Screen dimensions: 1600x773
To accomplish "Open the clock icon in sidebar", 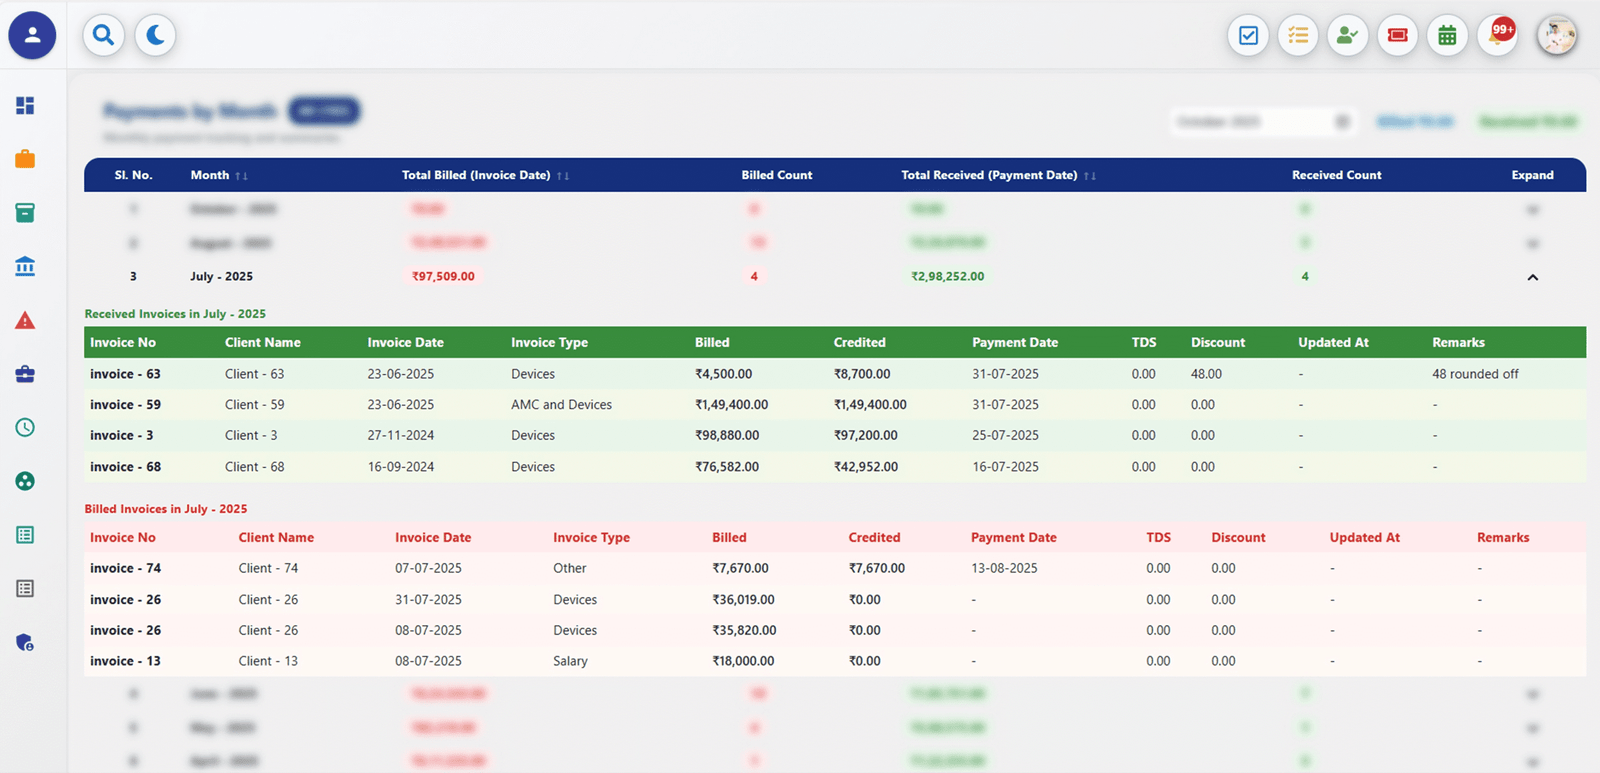I will [25, 427].
